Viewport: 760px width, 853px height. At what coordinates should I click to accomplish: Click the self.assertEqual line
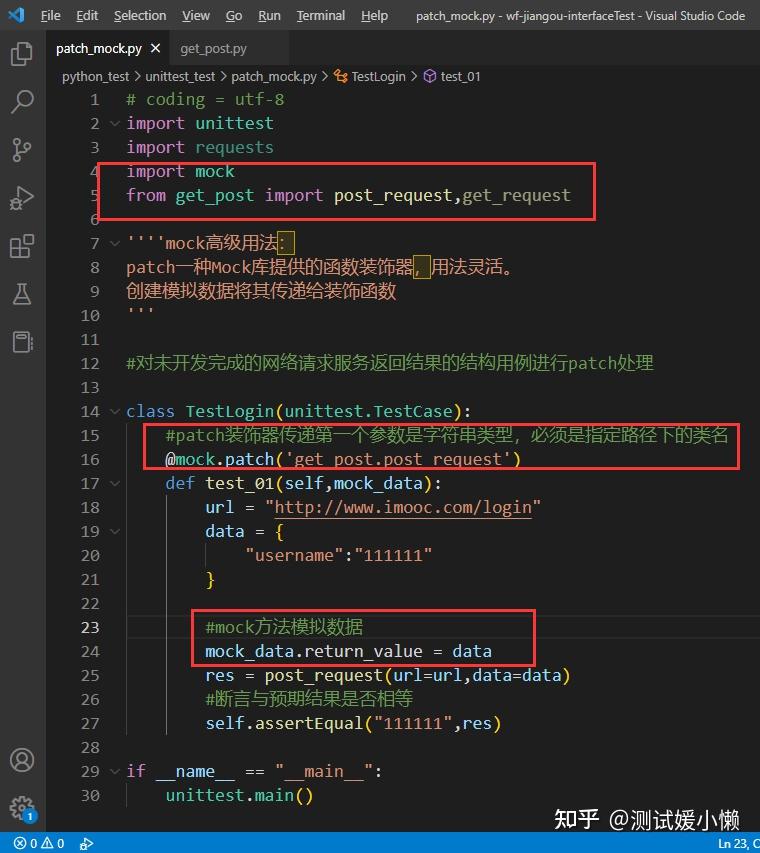tap(353, 724)
